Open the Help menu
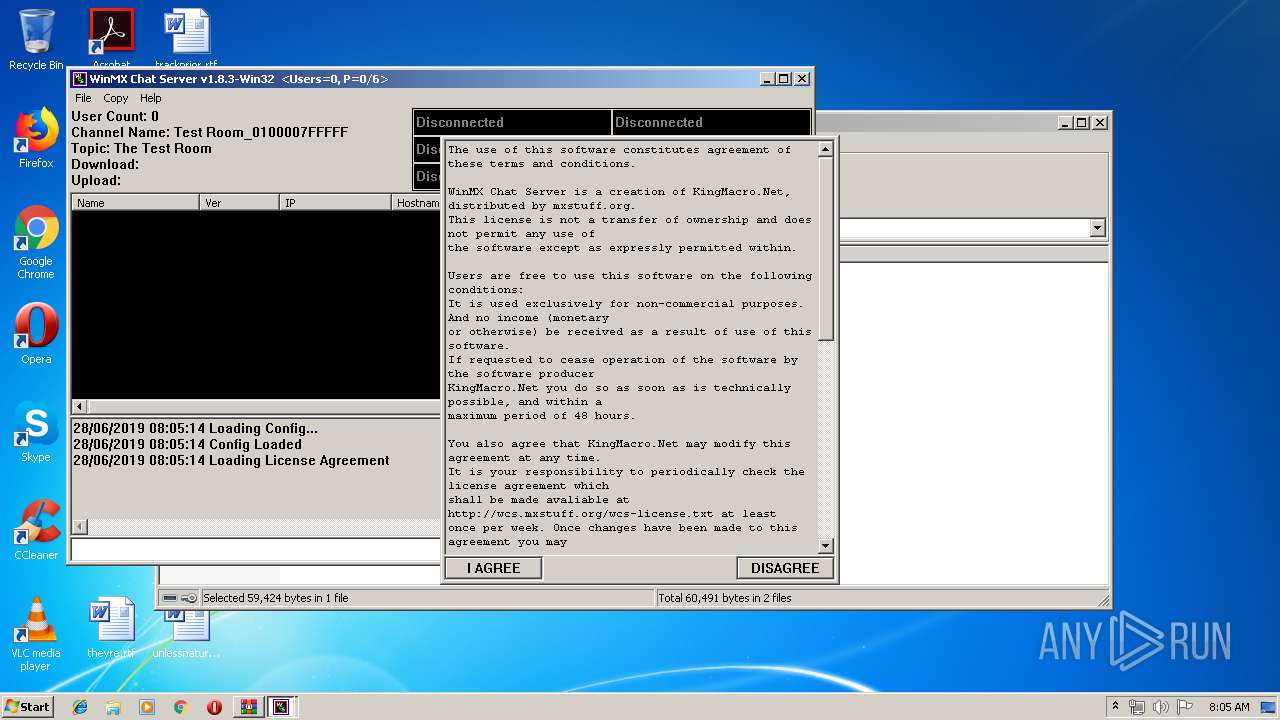The height and width of the screenshot is (720, 1280). pos(150,98)
